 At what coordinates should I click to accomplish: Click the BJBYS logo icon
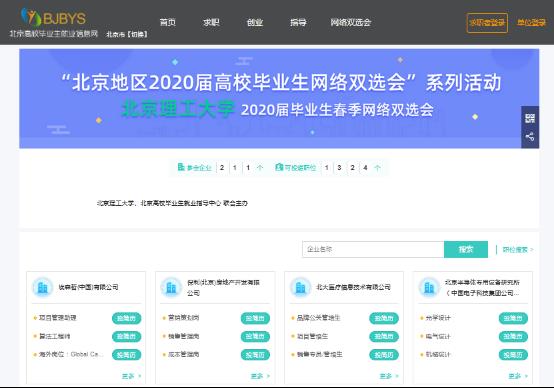tap(31, 17)
